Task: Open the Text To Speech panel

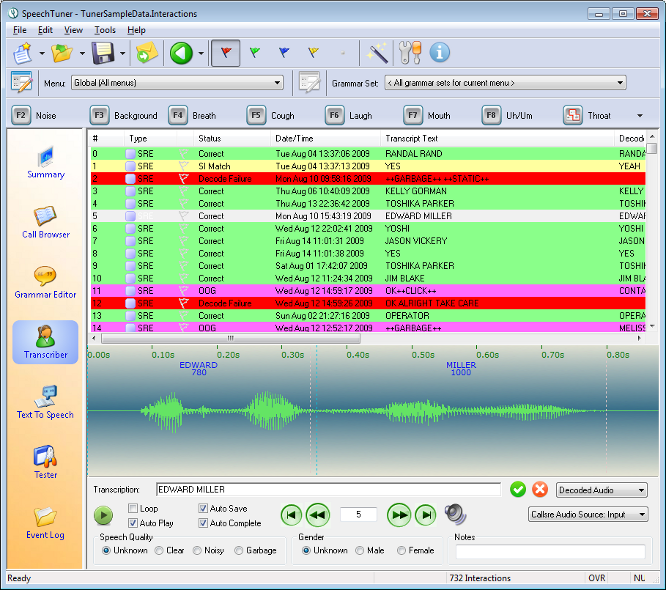Action: point(45,402)
